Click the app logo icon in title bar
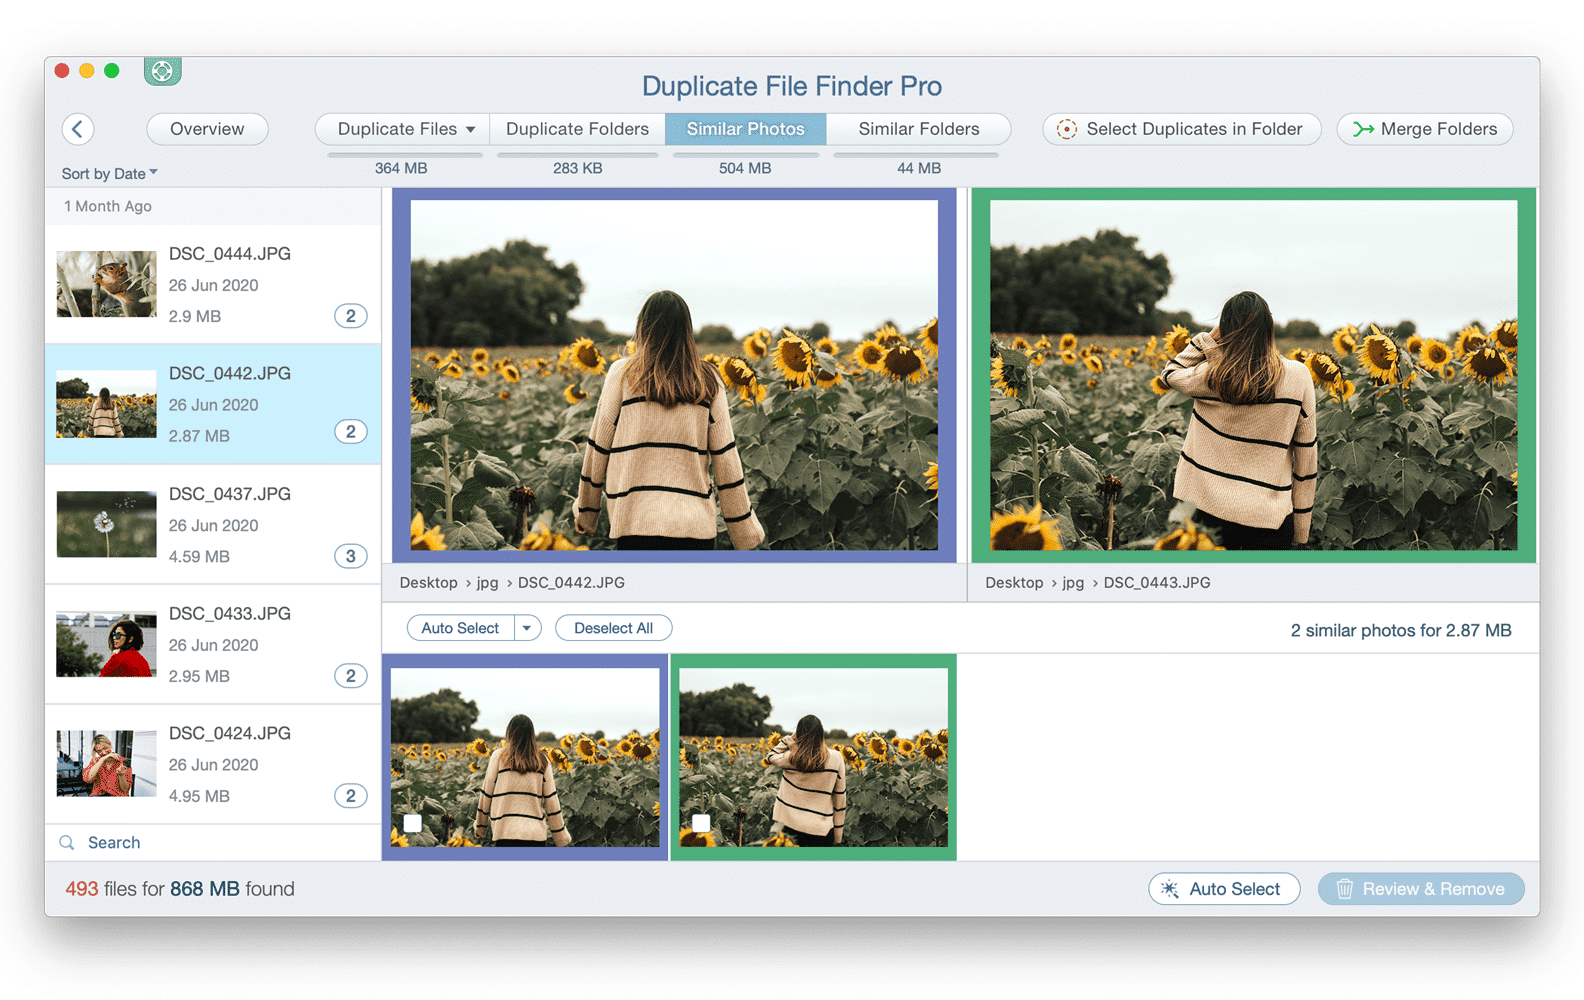The width and height of the screenshot is (1584, 1000). (x=162, y=71)
